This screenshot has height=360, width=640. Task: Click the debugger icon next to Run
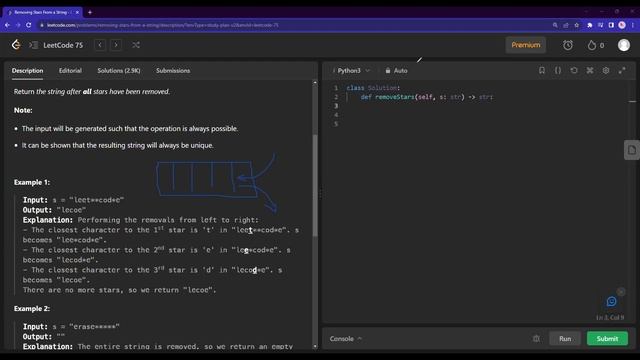(536, 338)
